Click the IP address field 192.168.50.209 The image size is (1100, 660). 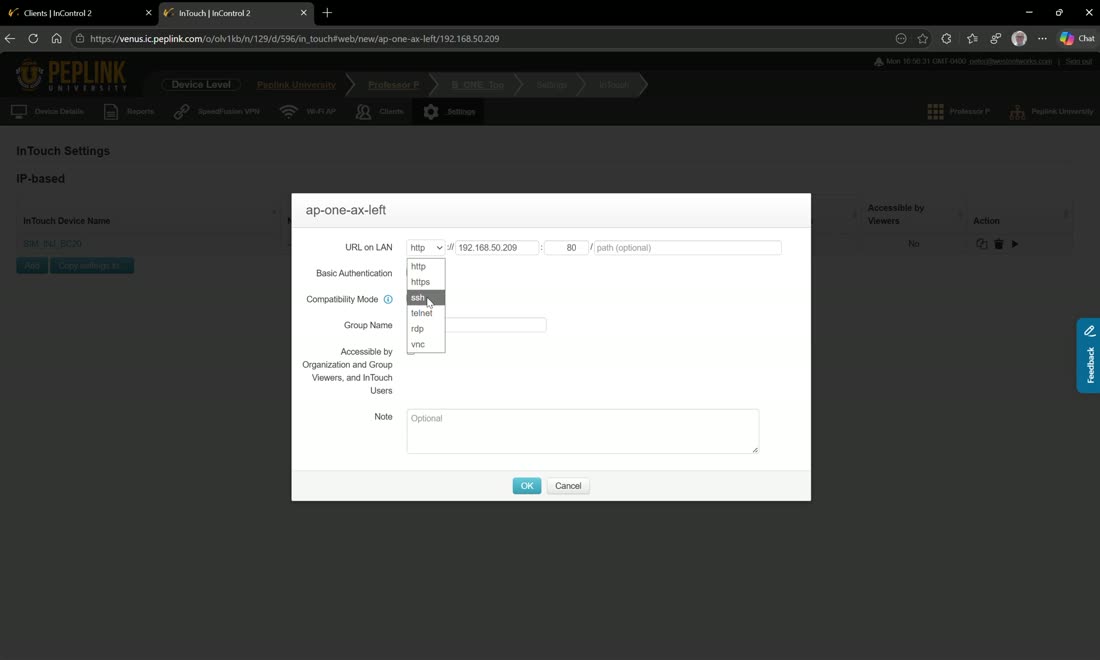[x=497, y=248]
